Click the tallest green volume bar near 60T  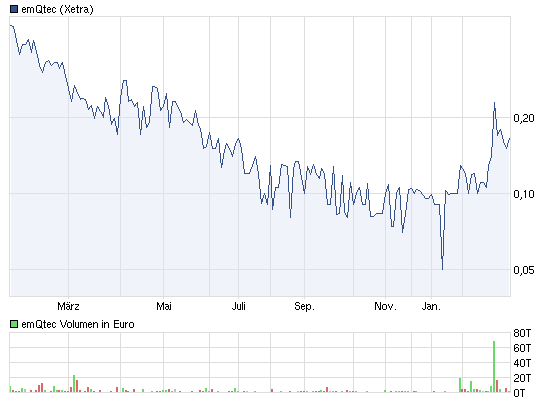coord(494,367)
